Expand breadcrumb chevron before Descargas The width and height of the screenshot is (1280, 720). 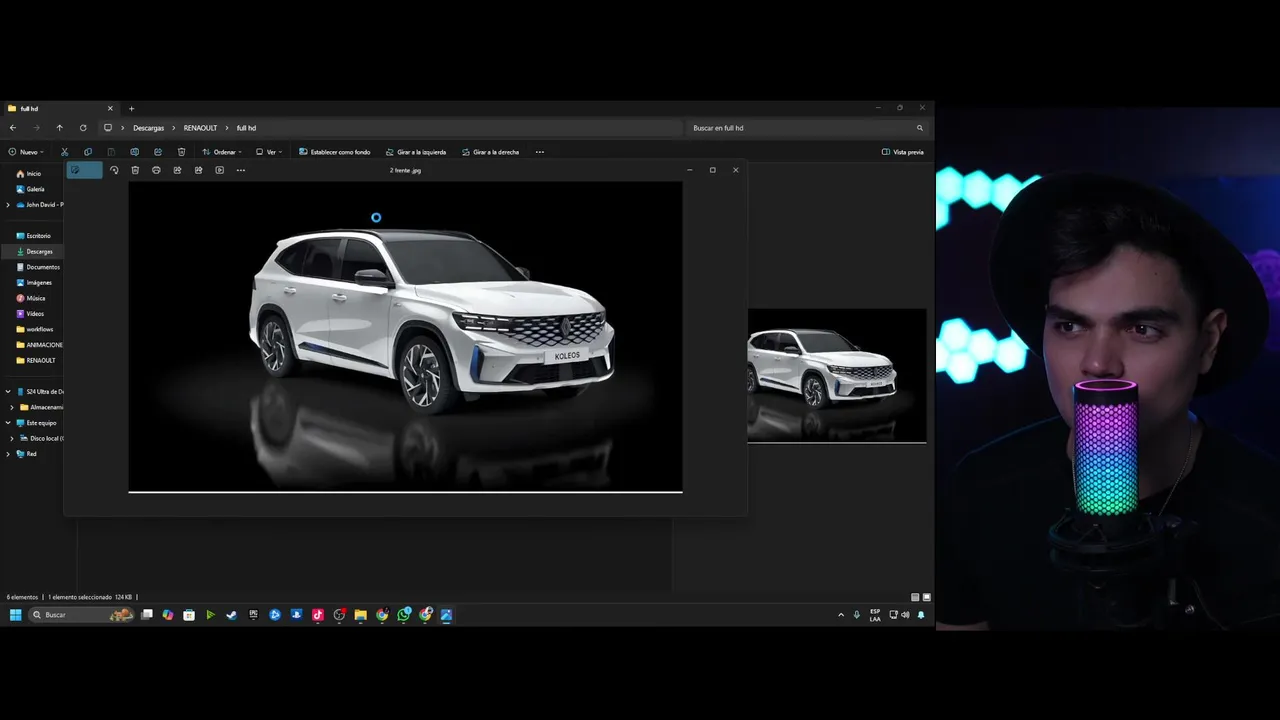123,128
